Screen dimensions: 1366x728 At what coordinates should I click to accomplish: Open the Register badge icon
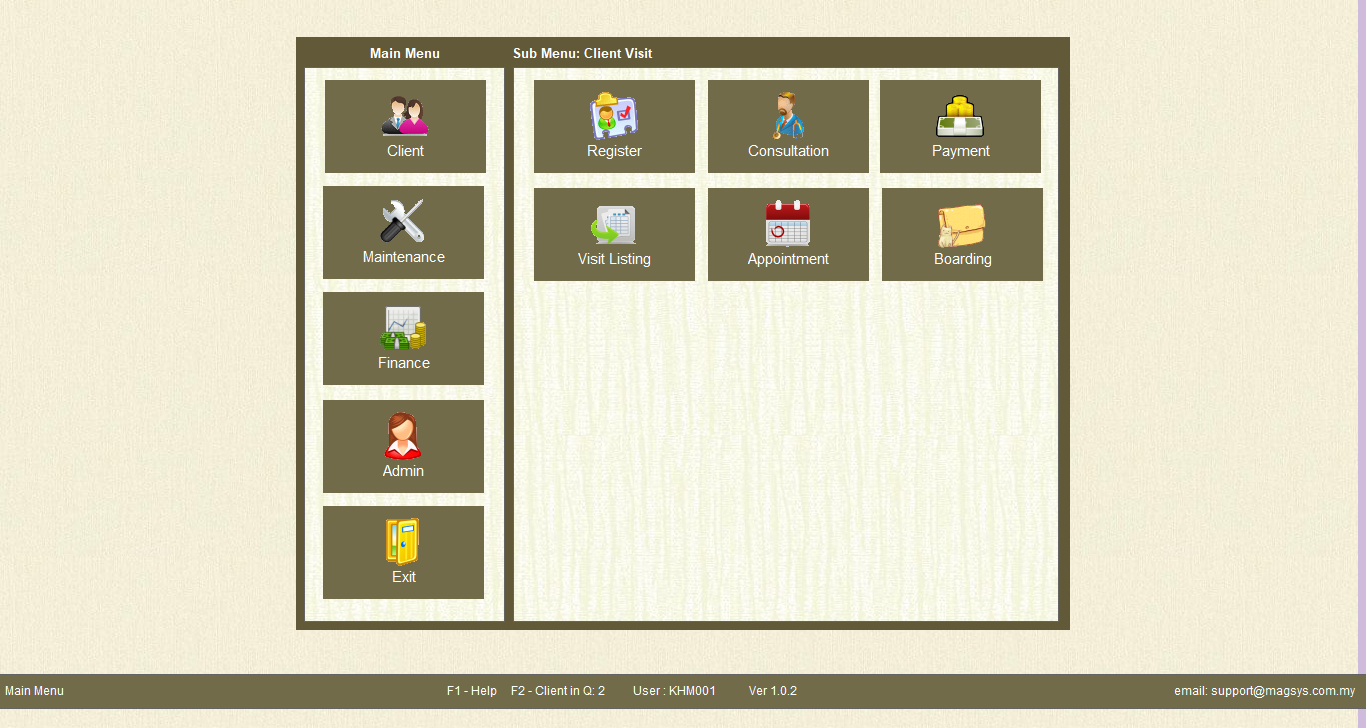click(x=614, y=116)
